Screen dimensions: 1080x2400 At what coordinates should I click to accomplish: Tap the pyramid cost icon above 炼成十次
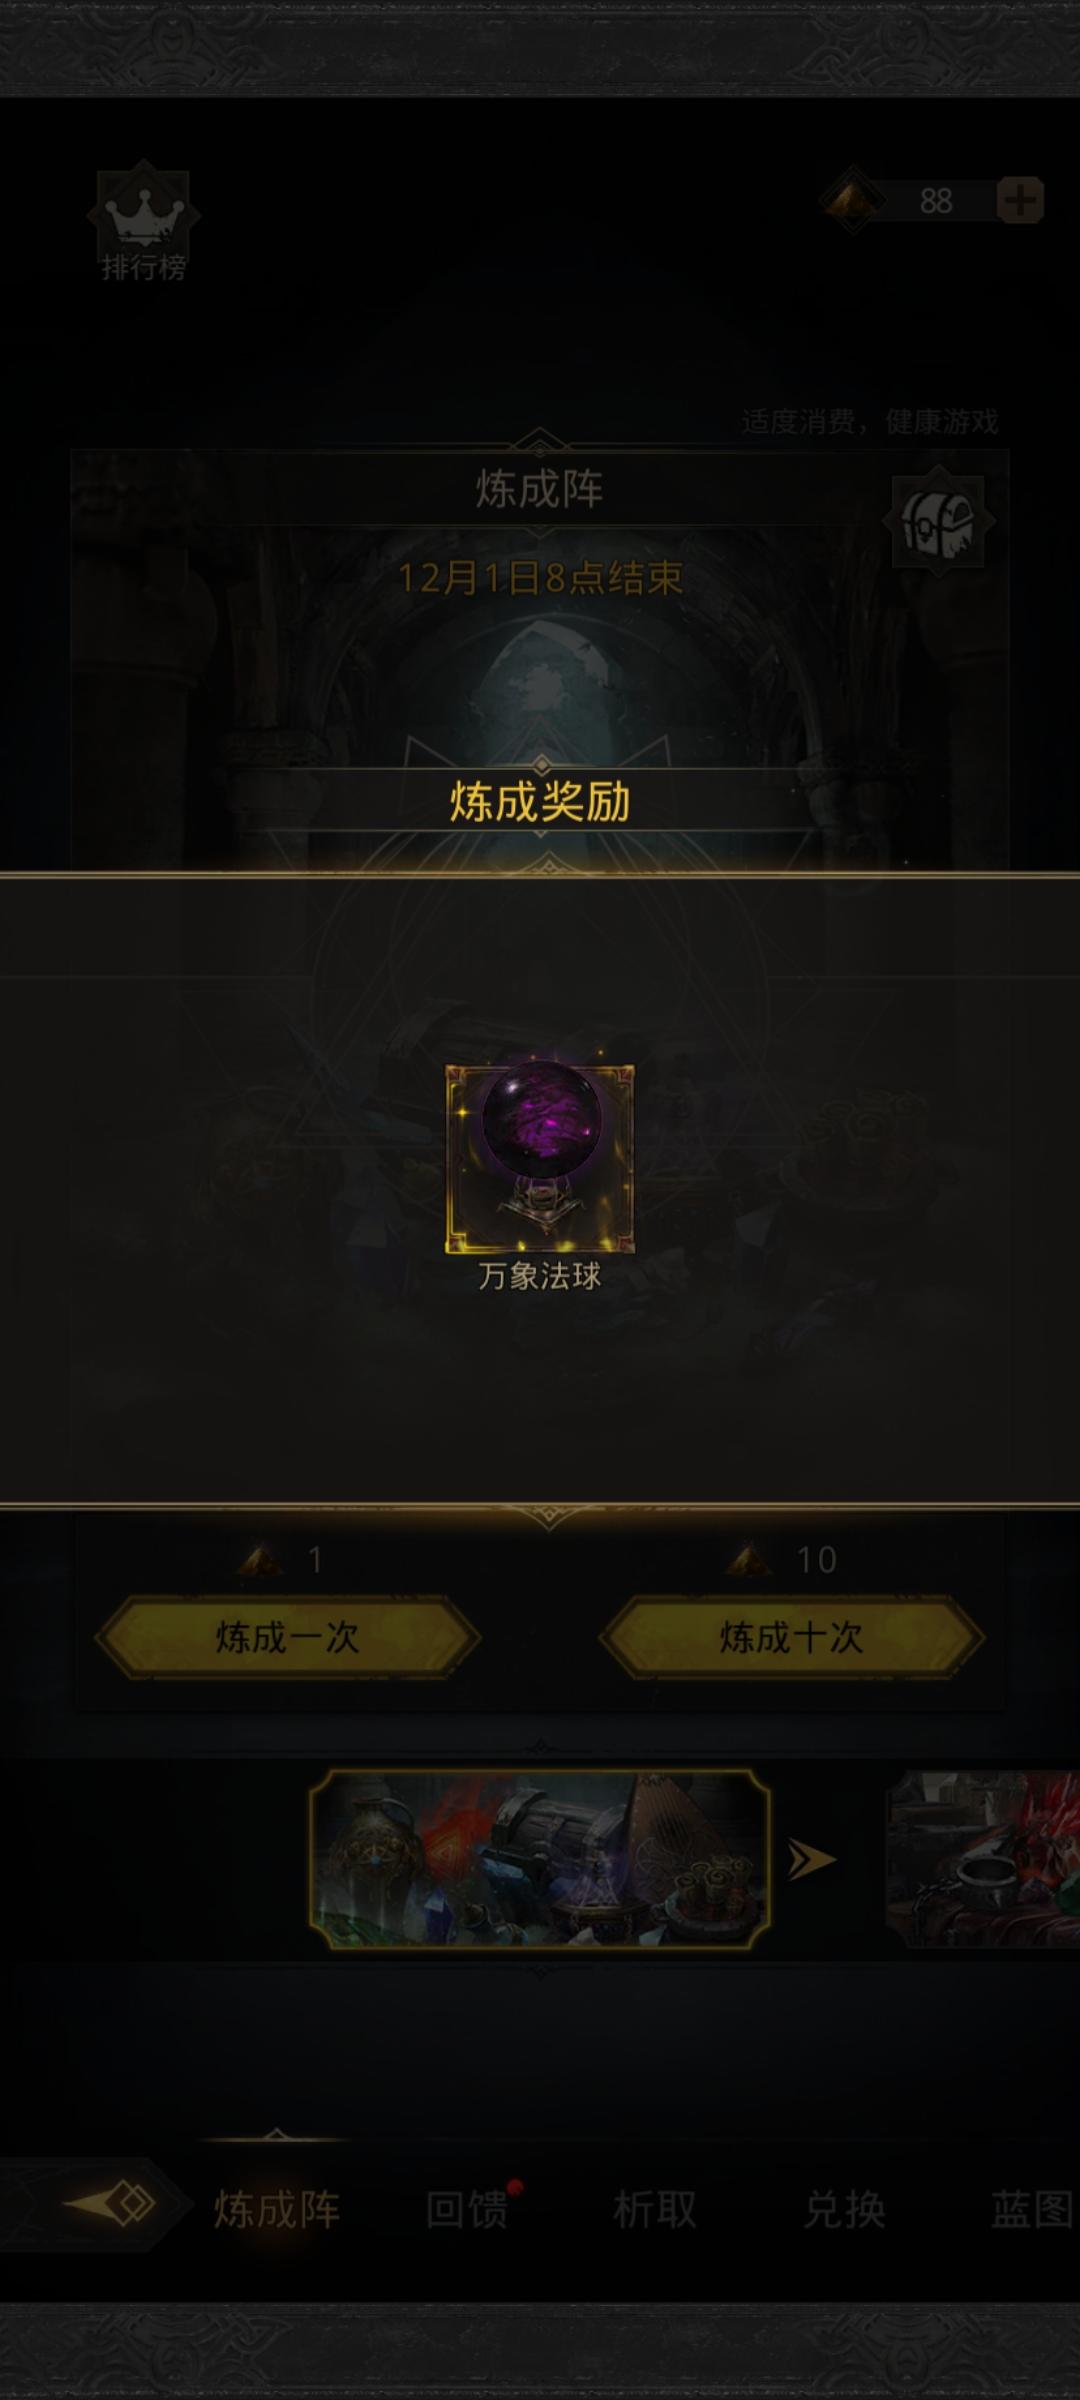tap(748, 1559)
